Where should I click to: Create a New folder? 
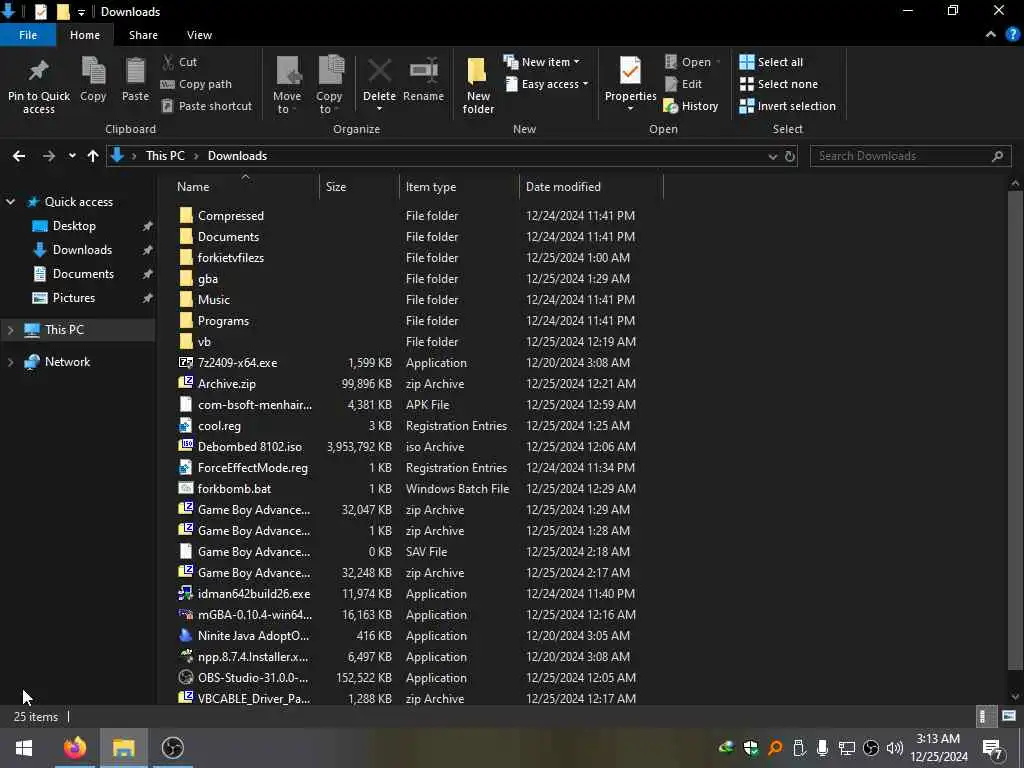pos(478,86)
